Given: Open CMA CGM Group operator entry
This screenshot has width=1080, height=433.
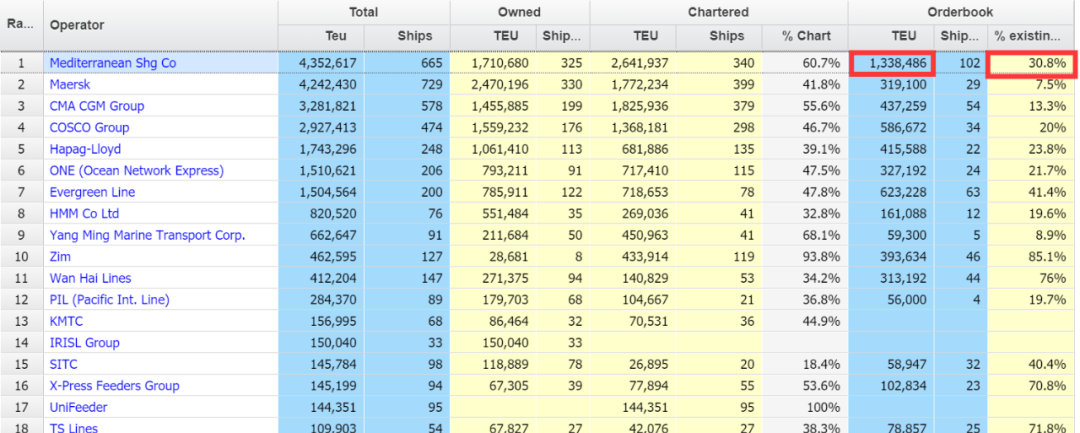Looking at the screenshot, I should 97,106.
